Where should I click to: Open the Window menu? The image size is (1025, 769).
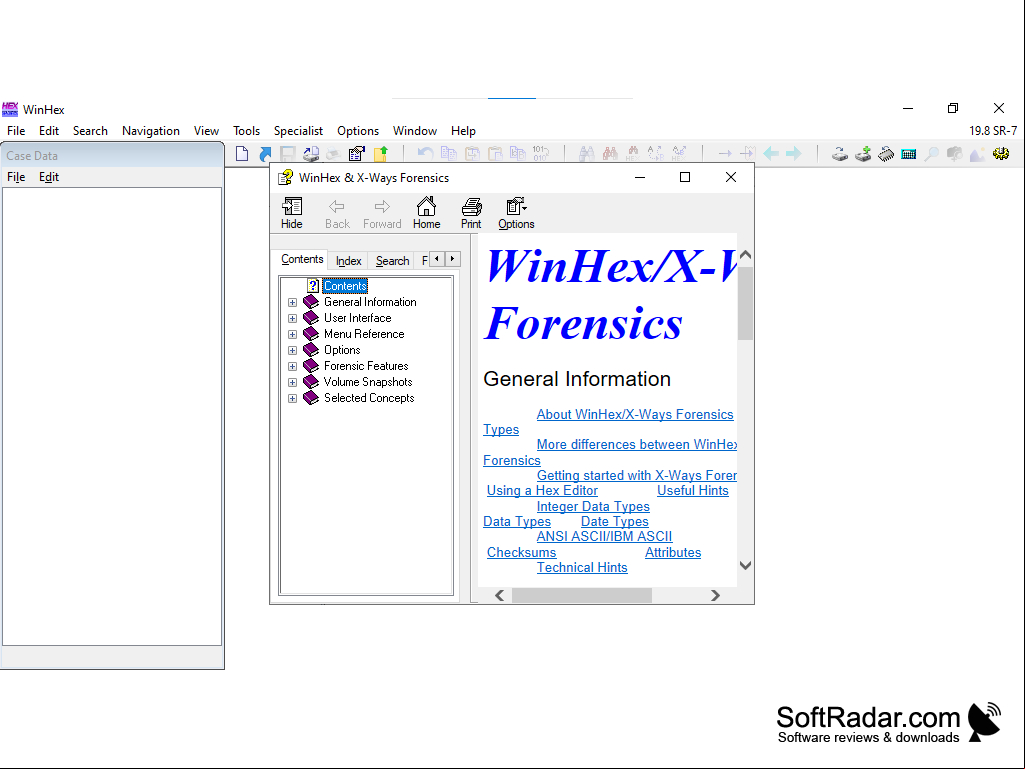click(414, 131)
